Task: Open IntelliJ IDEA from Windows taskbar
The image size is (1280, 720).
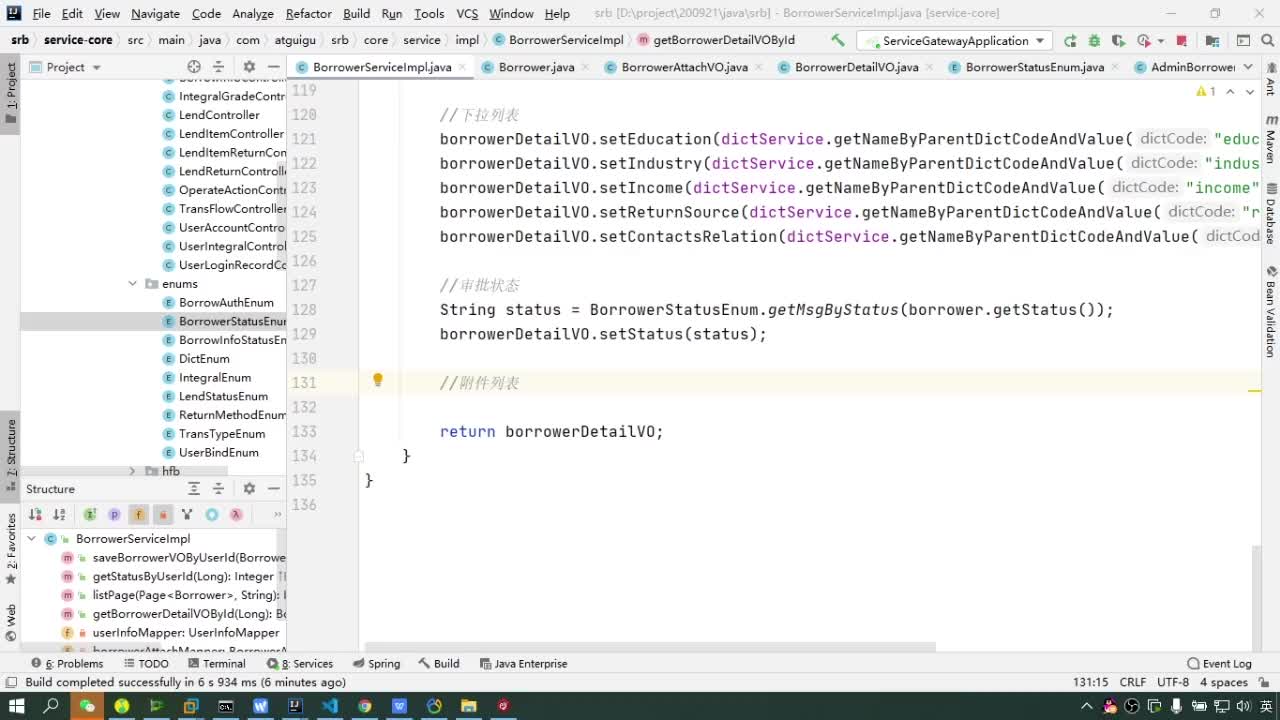Action: (295, 706)
